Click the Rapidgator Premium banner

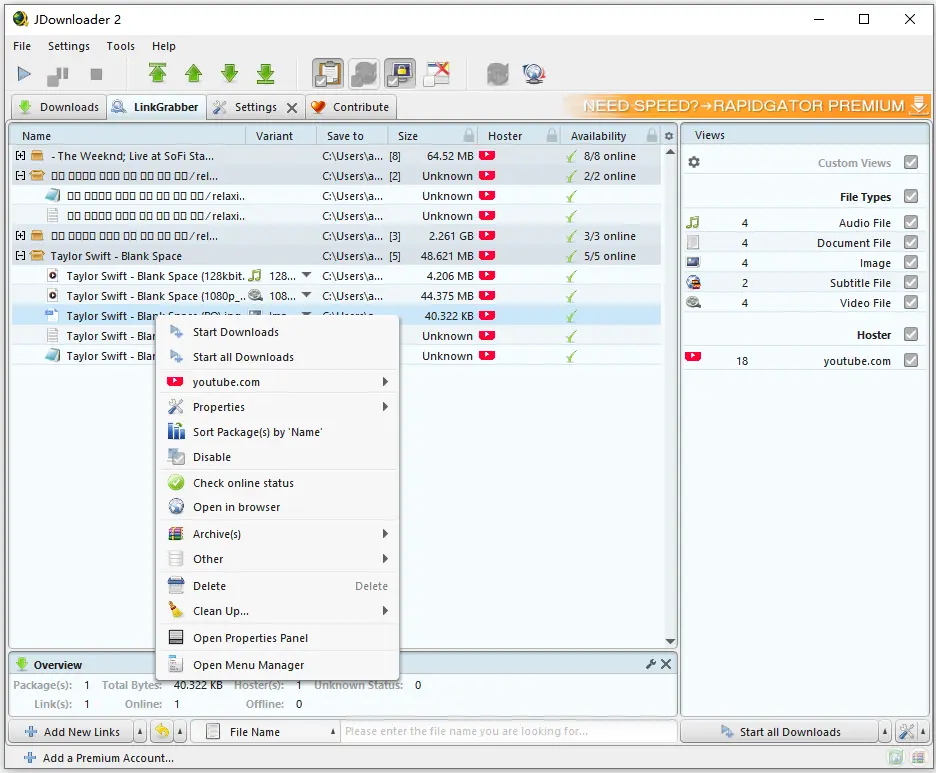point(746,106)
